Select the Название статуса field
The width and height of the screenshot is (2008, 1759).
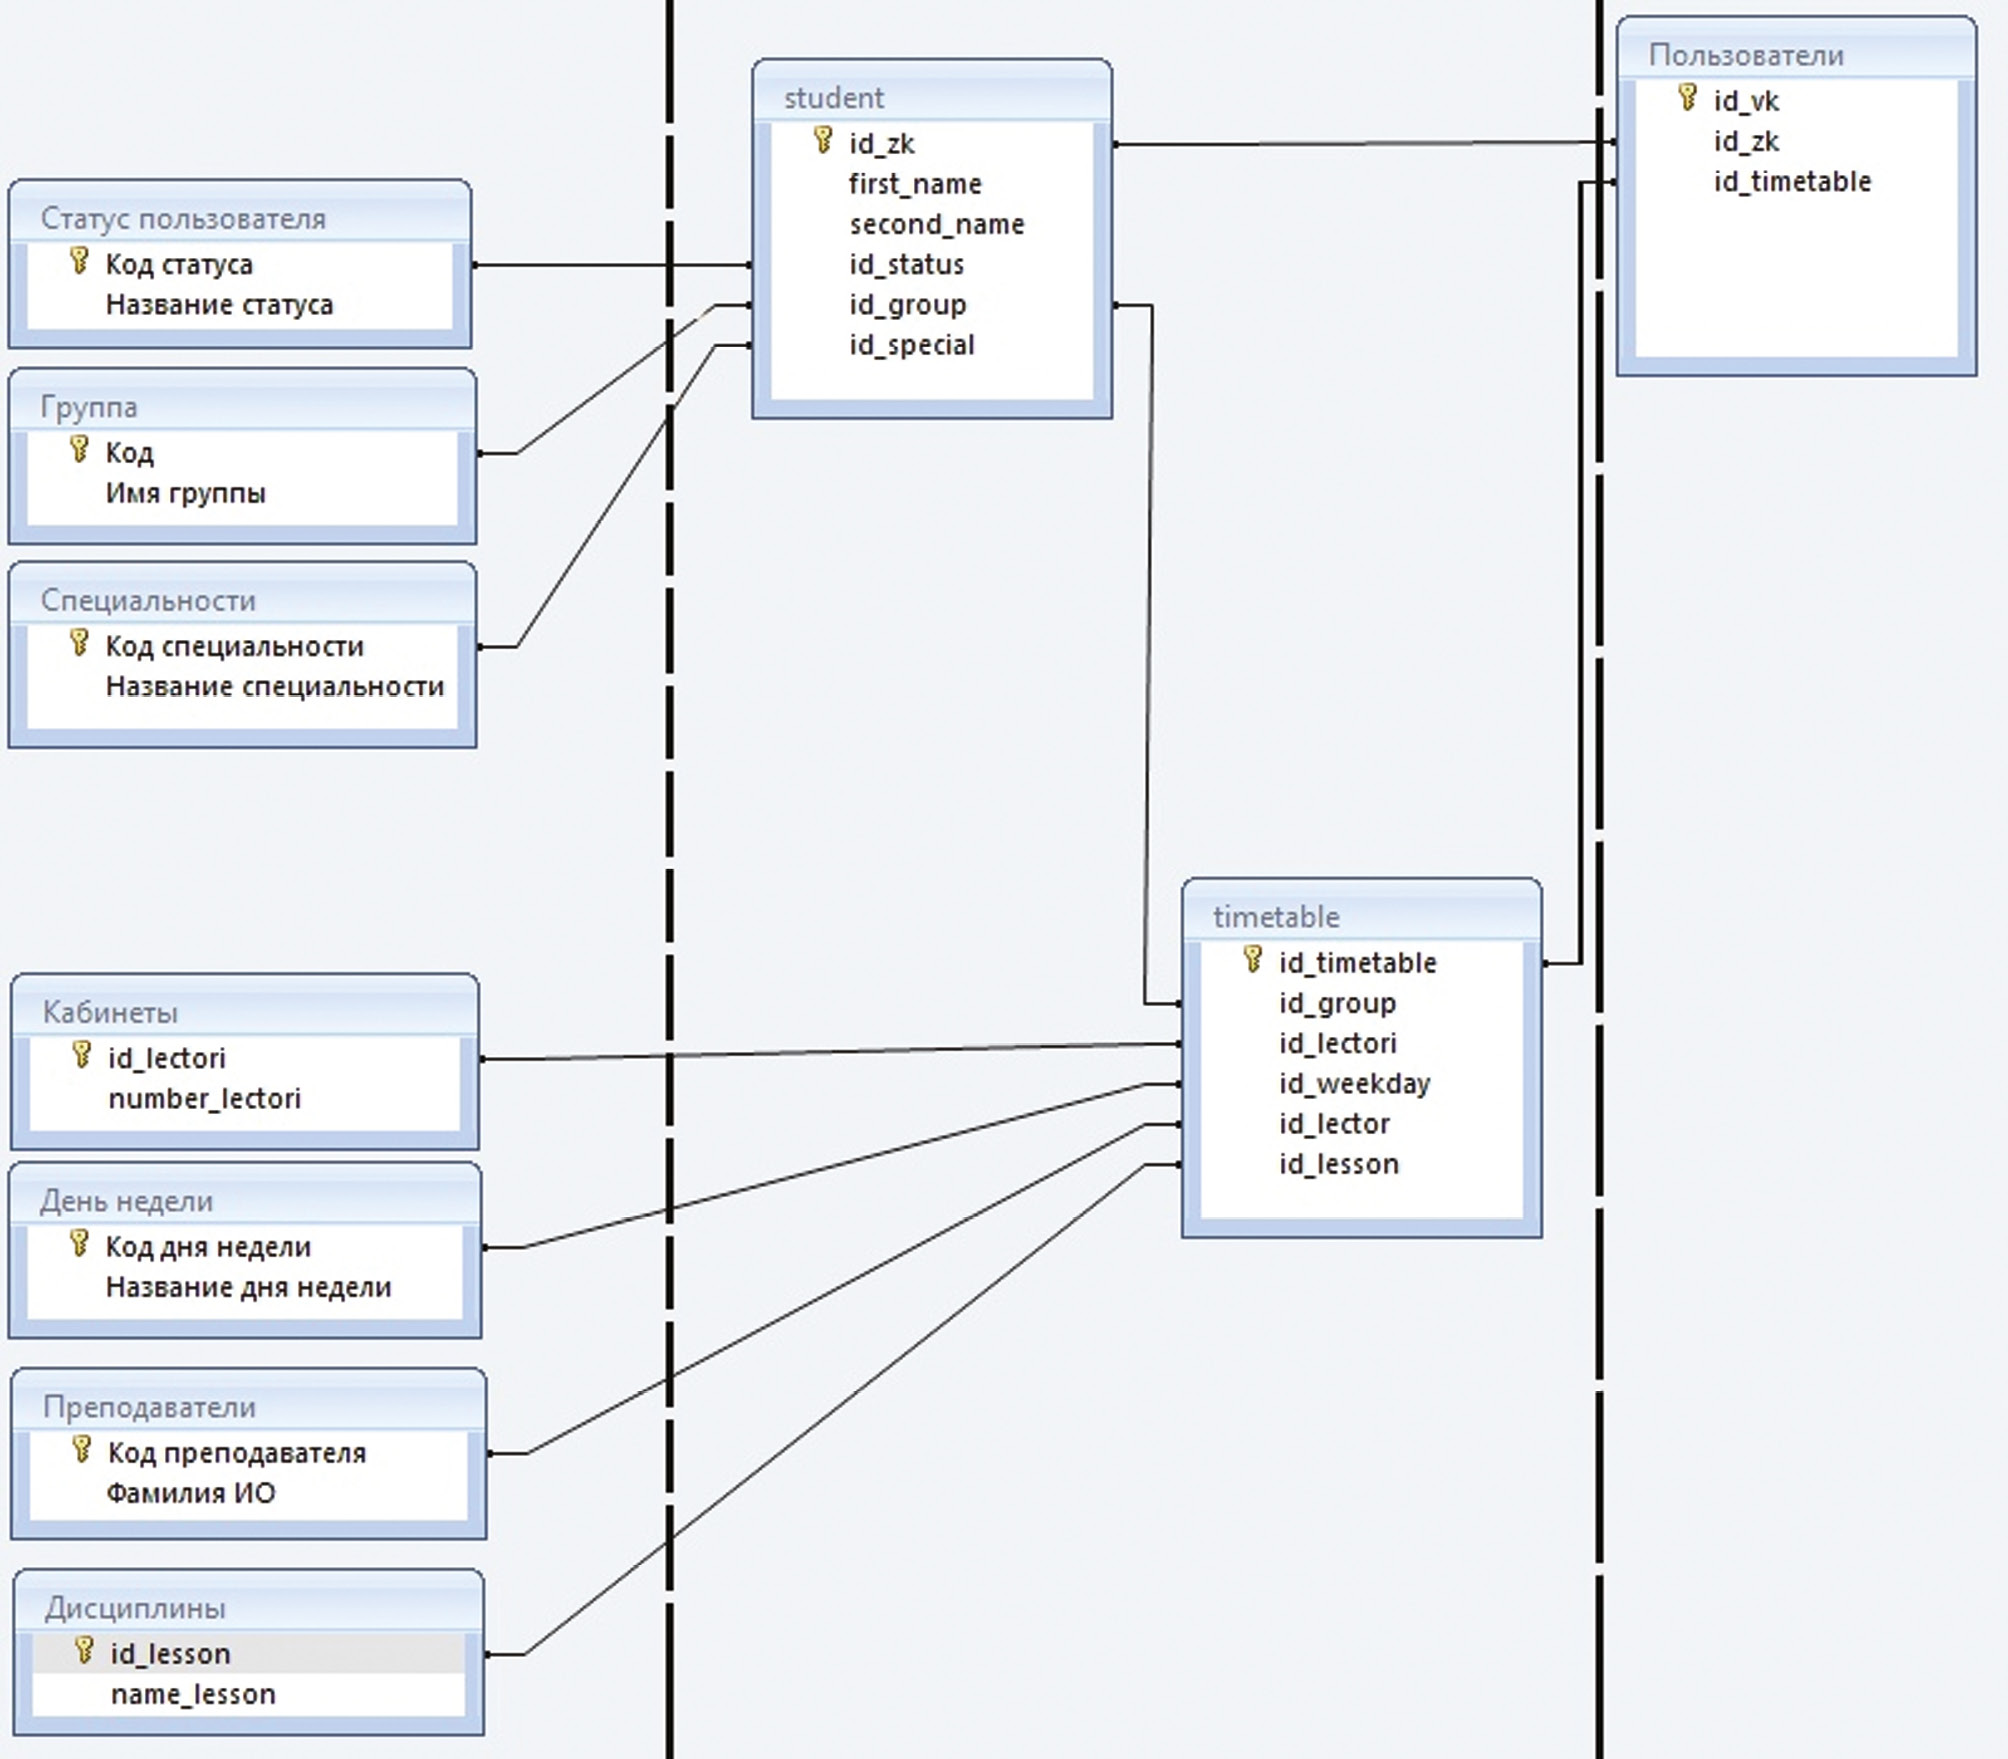219,305
